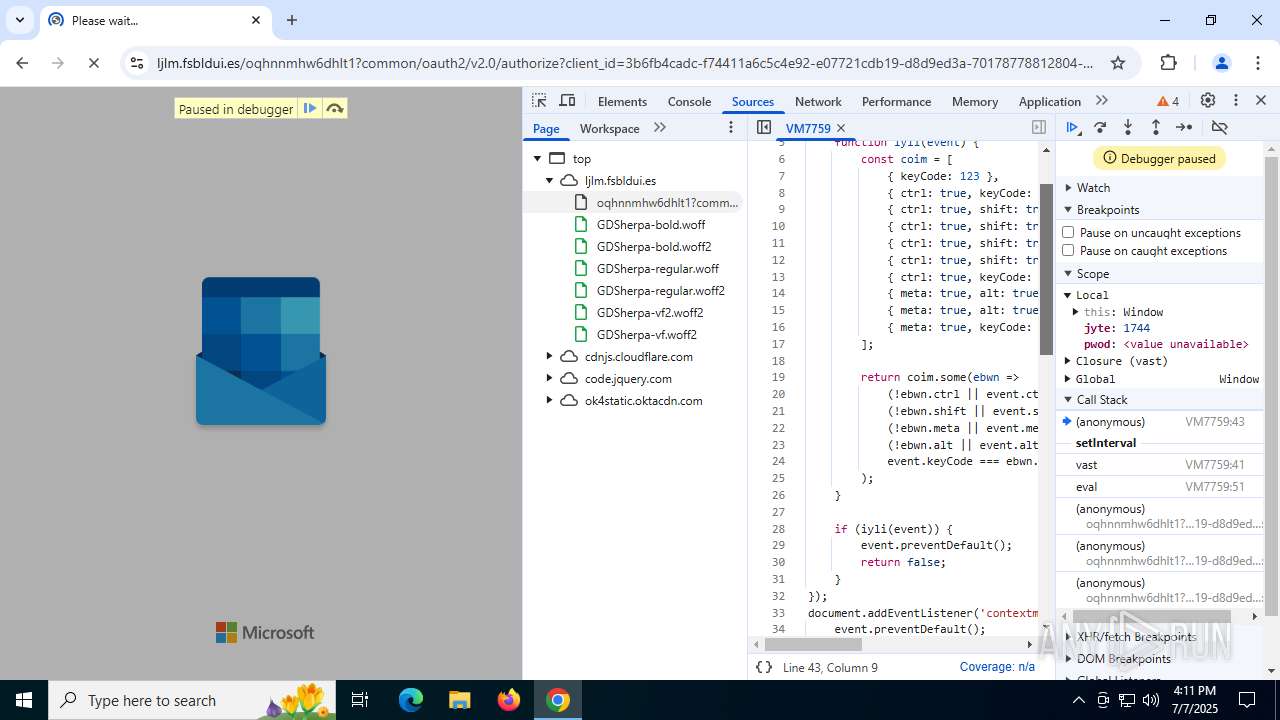
Task: Open the Chrome profile avatar
Action: pos(1221,63)
